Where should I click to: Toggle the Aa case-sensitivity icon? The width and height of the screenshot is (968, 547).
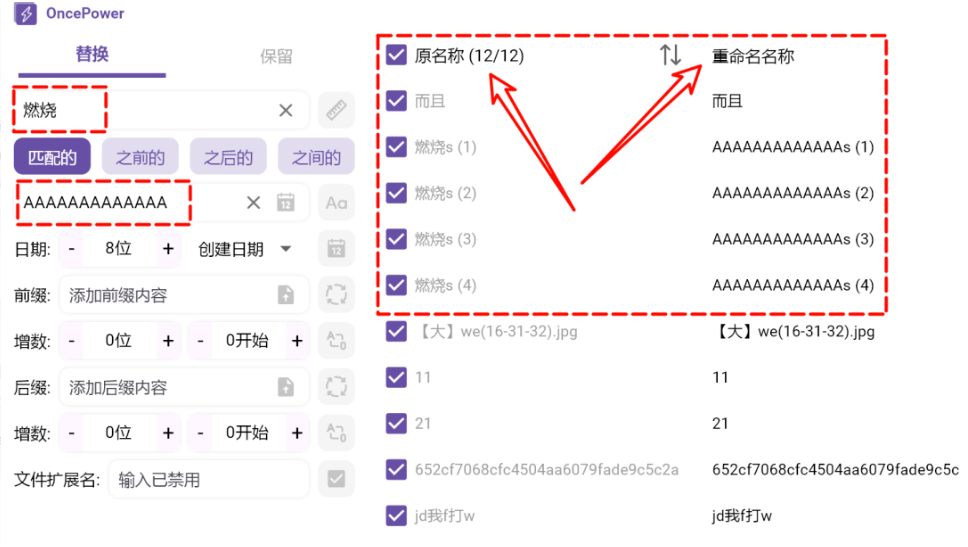coord(336,203)
